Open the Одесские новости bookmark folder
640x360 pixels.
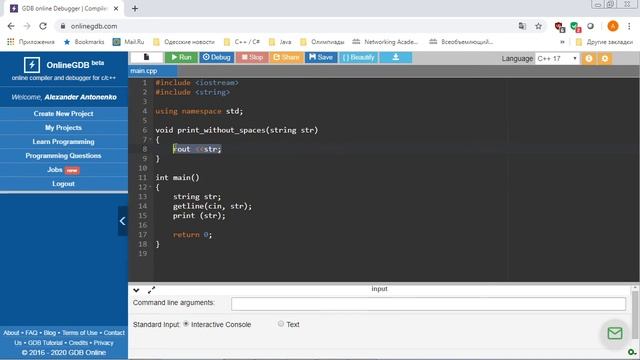[183, 42]
